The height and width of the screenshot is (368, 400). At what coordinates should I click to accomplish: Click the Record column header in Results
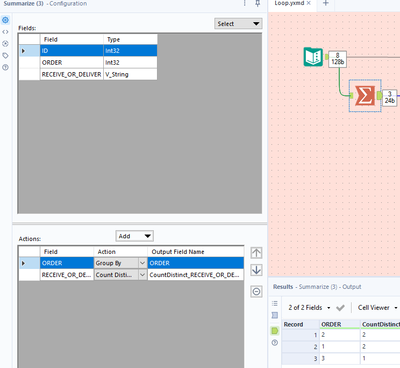pos(301,324)
